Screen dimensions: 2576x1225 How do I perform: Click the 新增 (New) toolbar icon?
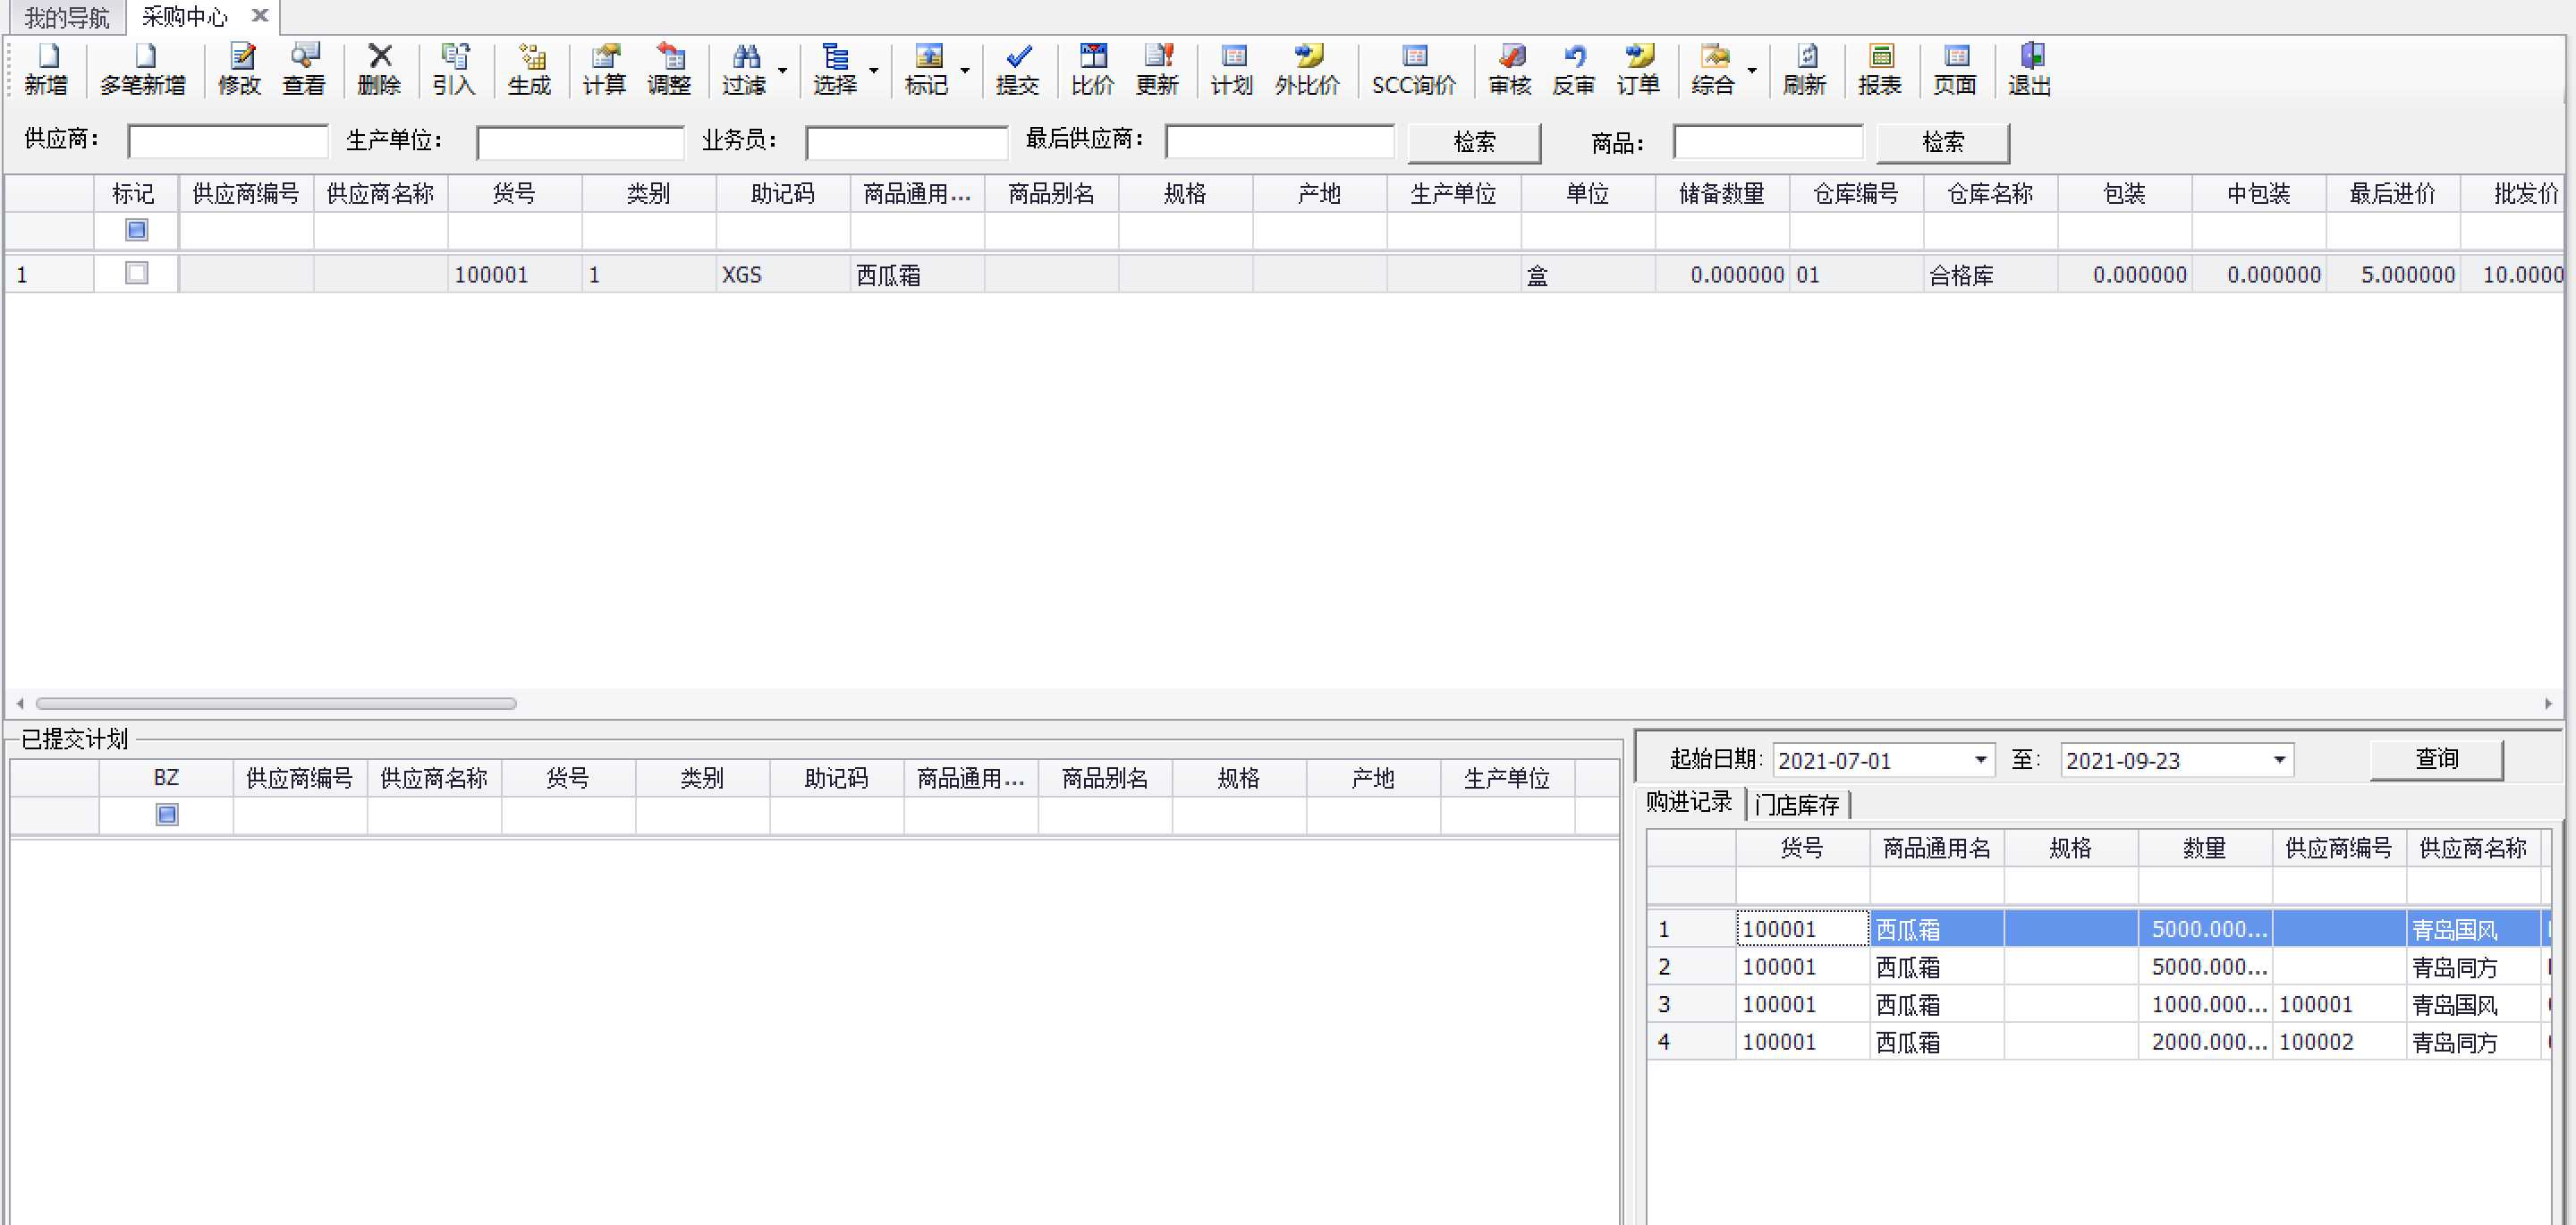coord(46,69)
